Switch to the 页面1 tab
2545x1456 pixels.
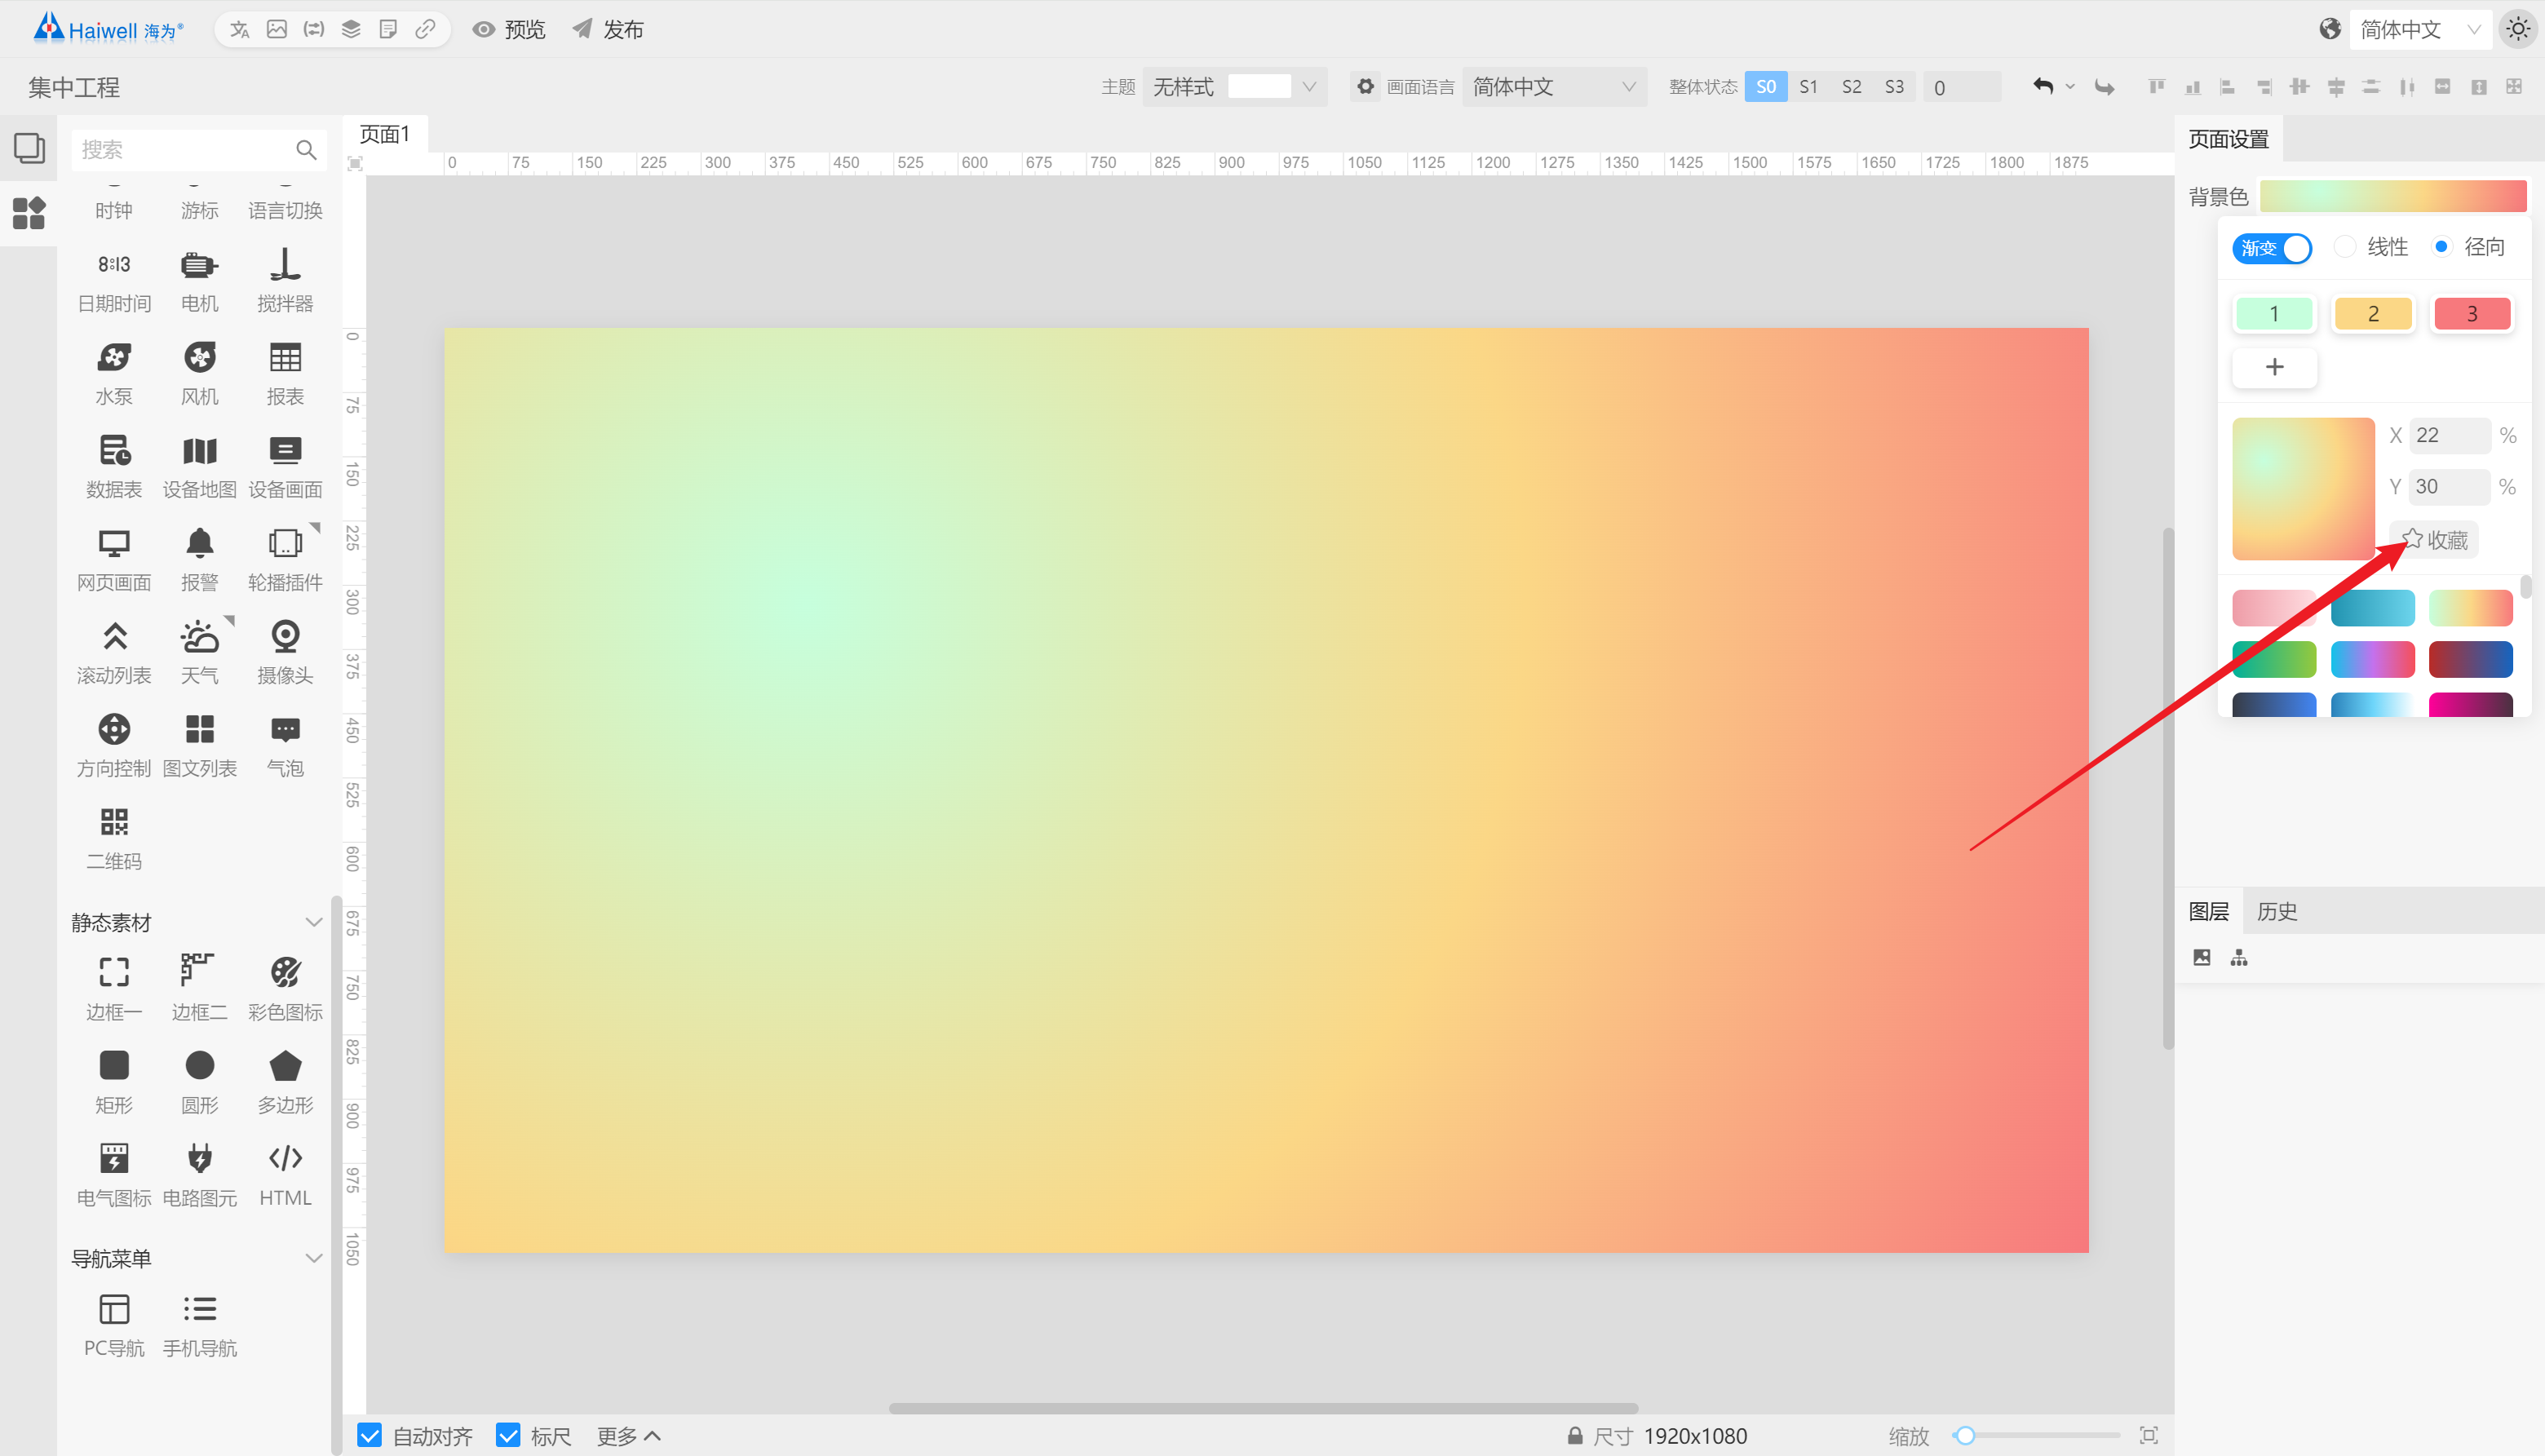(x=385, y=134)
